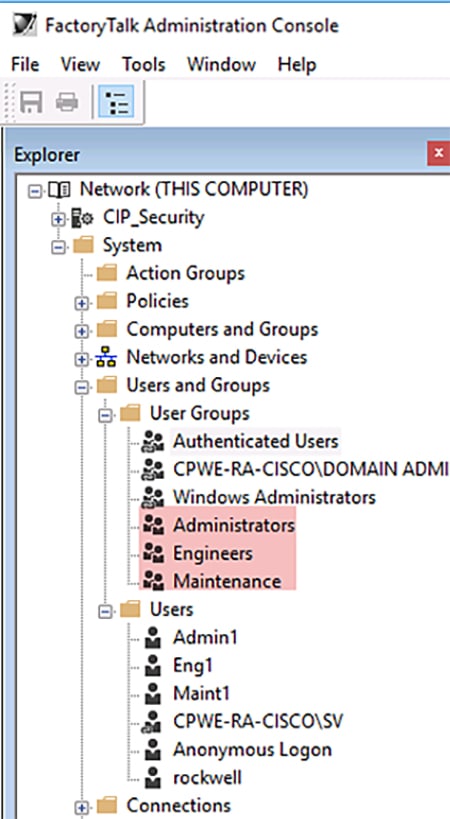Screen dimensions: 450x819
Task: Click the Action Groups folder icon
Action: (107, 273)
